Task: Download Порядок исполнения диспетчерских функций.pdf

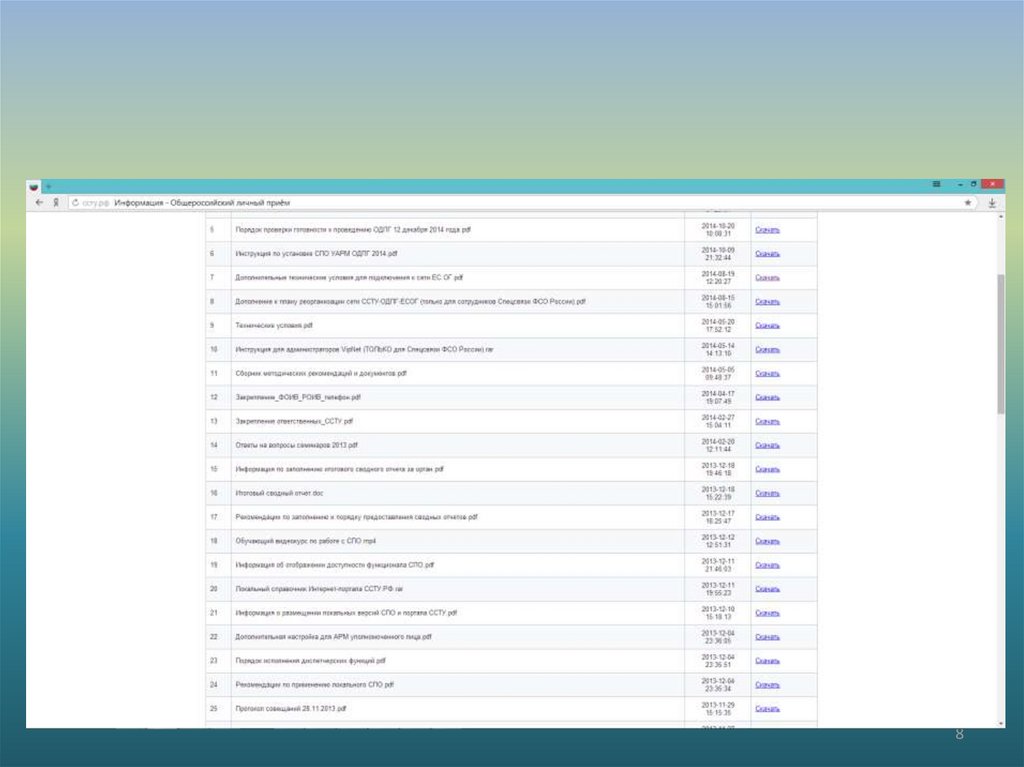Action: click(x=767, y=661)
